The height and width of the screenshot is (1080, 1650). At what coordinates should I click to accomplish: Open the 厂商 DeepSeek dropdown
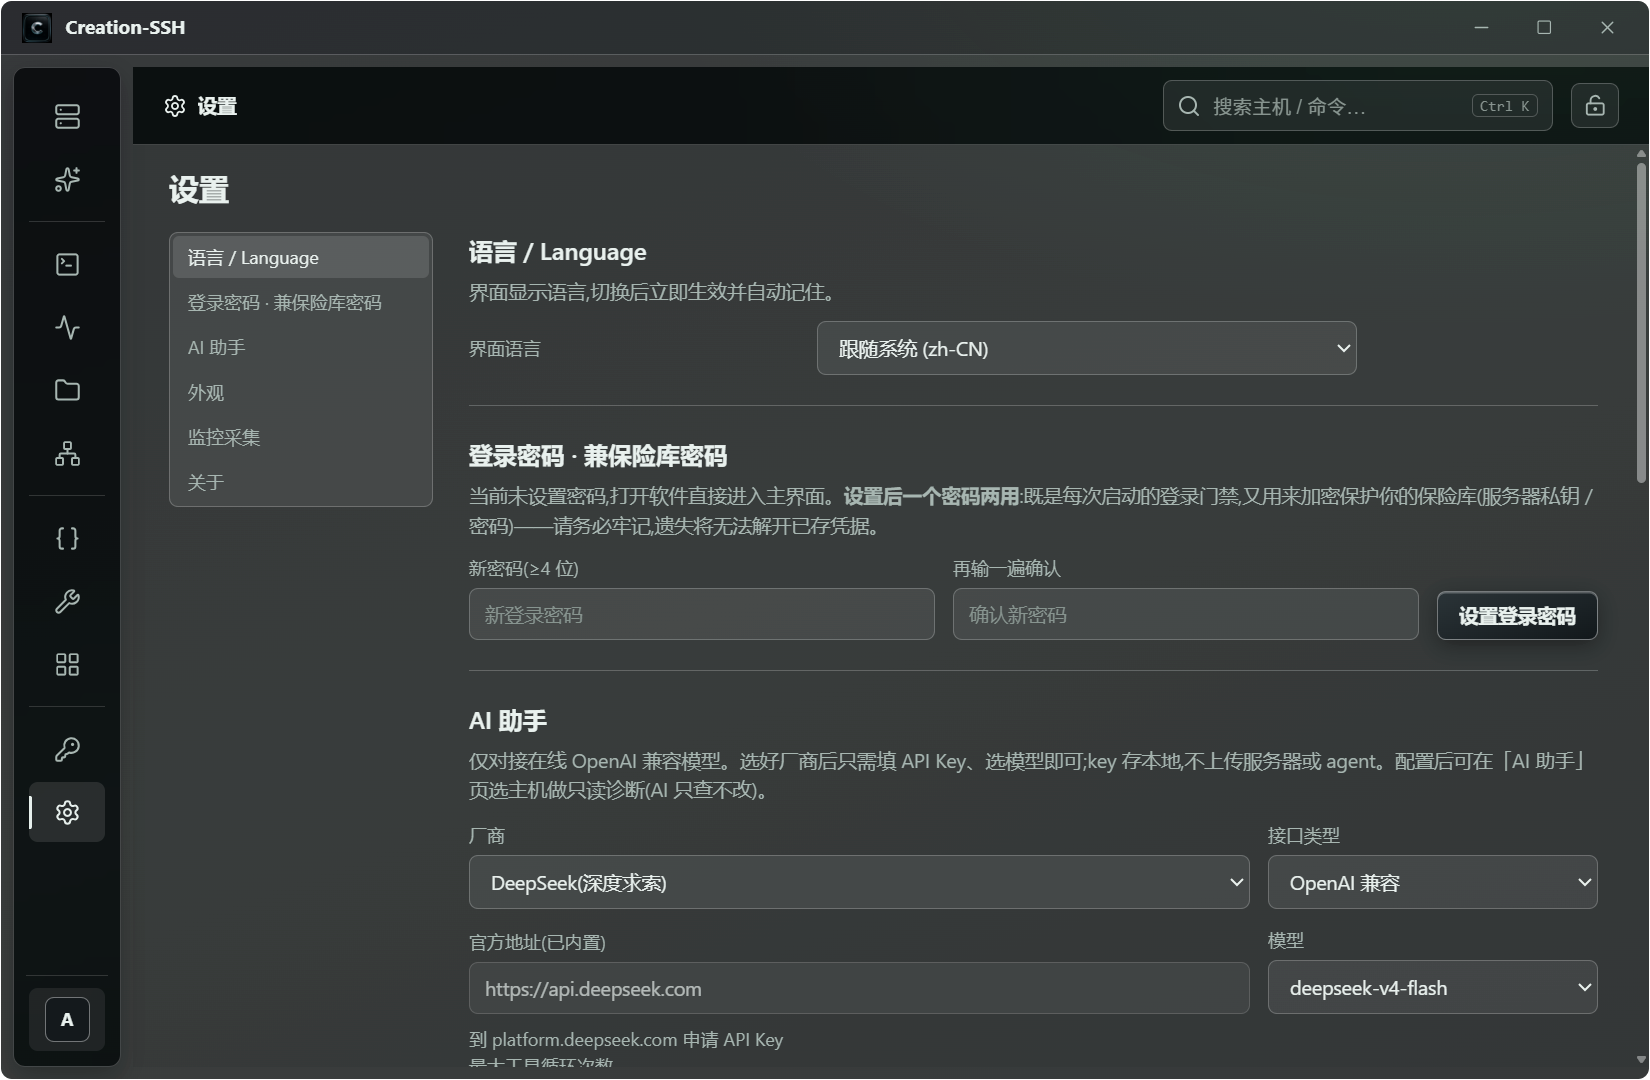[859, 882]
